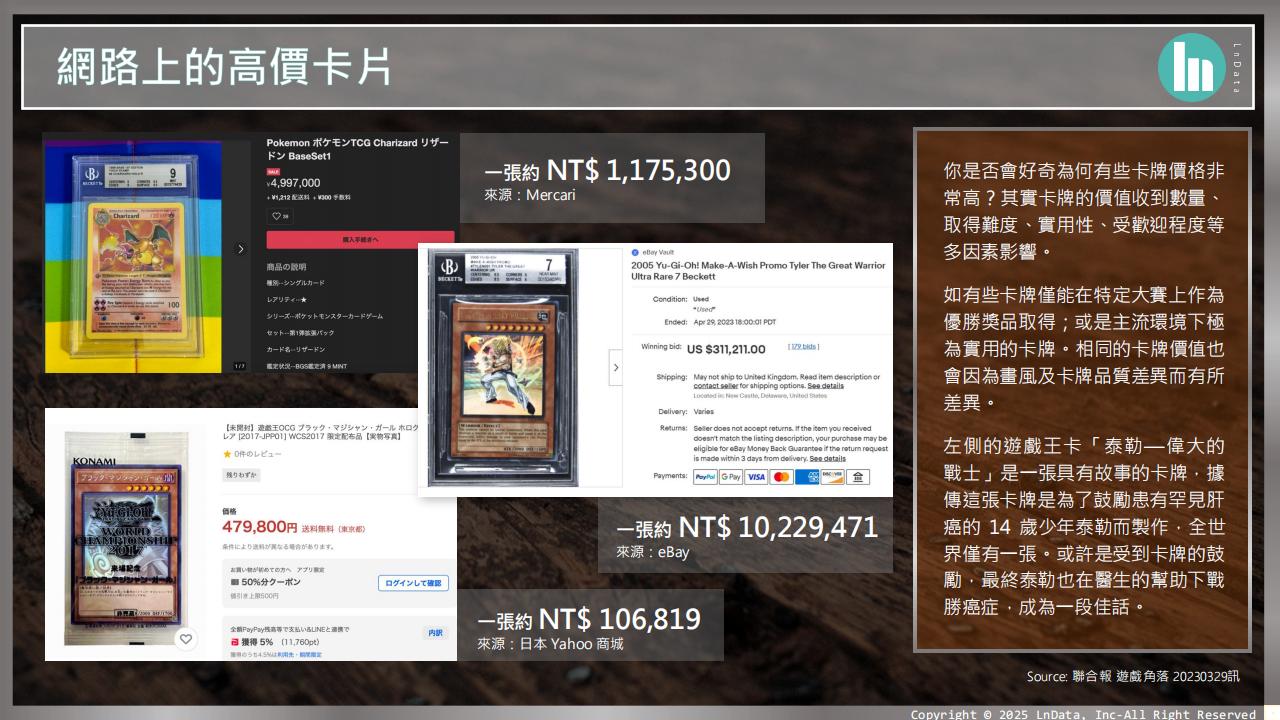The width and height of the screenshot is (1280, 720).
Task: Click the American Express payment icon
Action: 807,477
